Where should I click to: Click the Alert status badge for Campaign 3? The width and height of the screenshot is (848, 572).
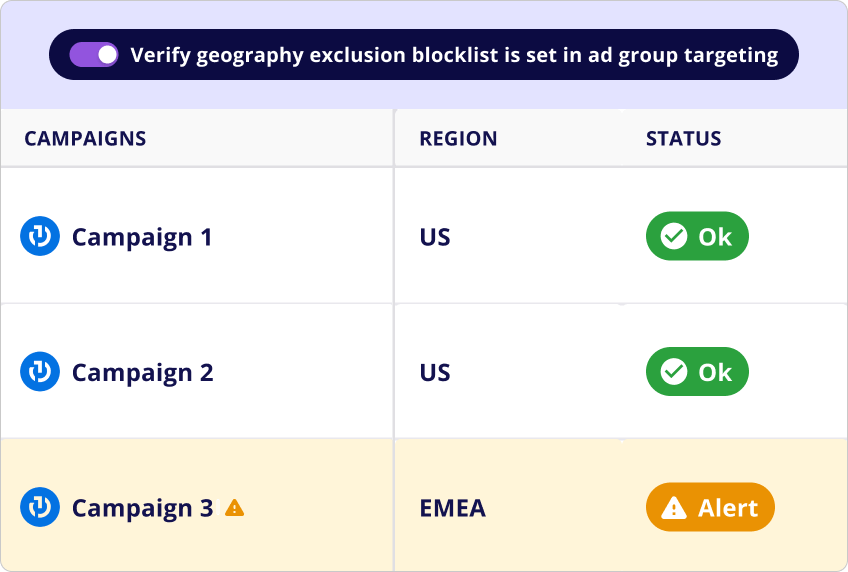tap(710, 508)
